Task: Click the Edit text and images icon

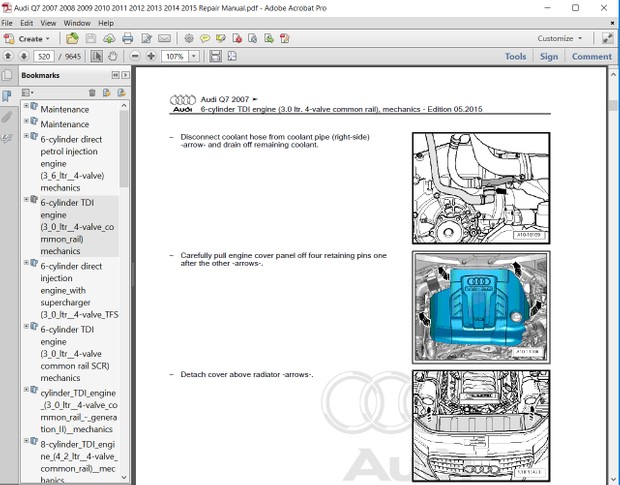Action: click(x=147, y=38)
